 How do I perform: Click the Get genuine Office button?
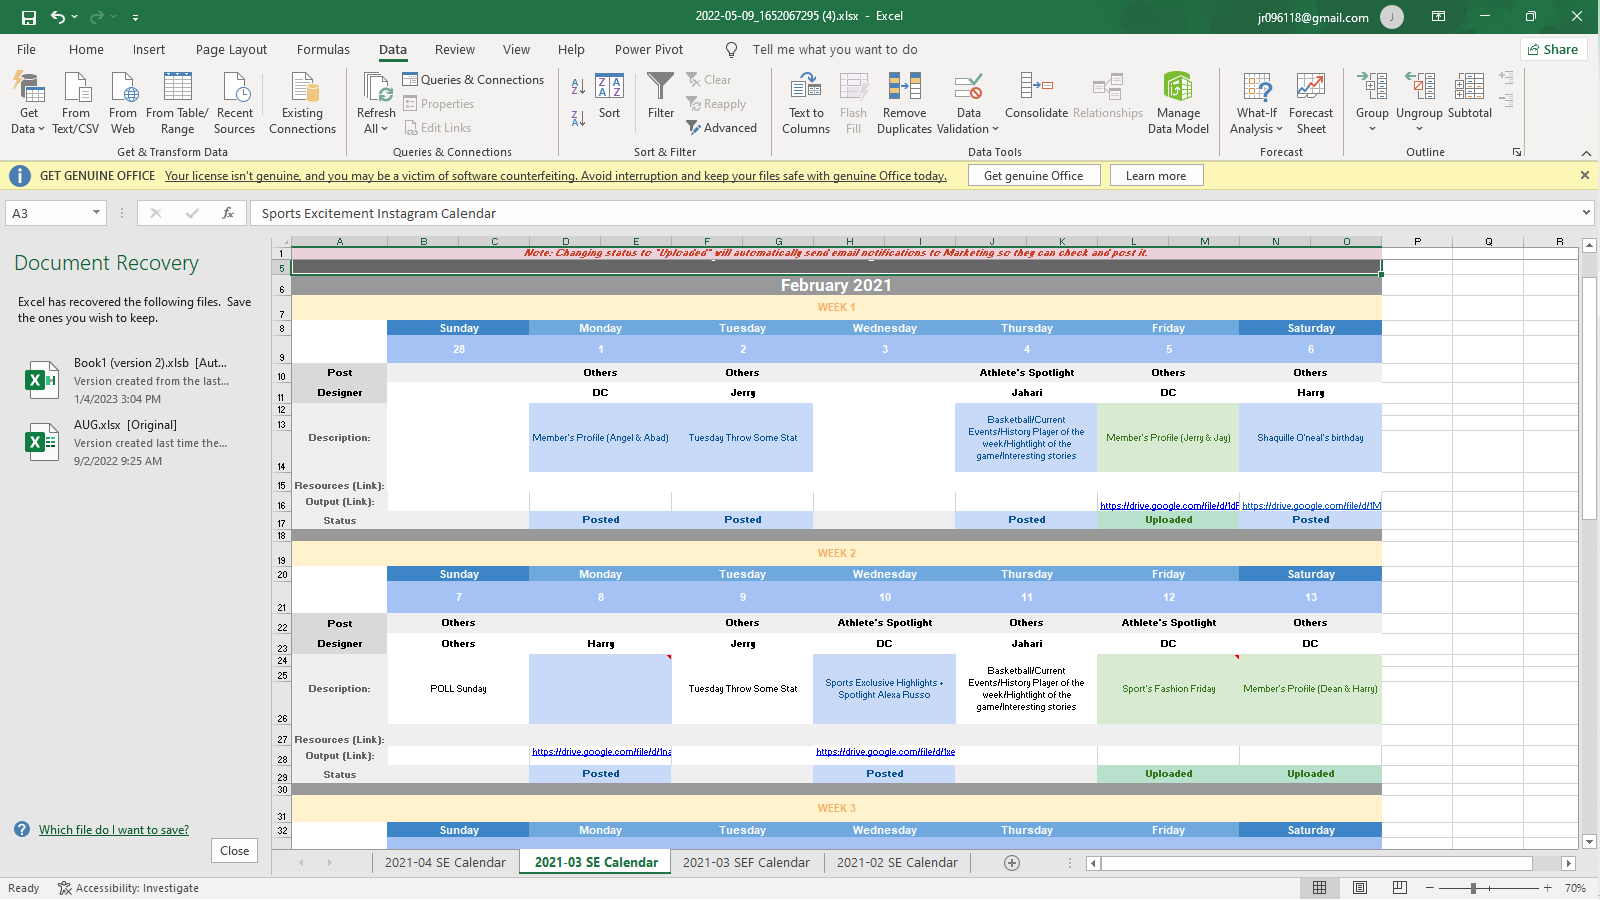(x=1033, y=176)
